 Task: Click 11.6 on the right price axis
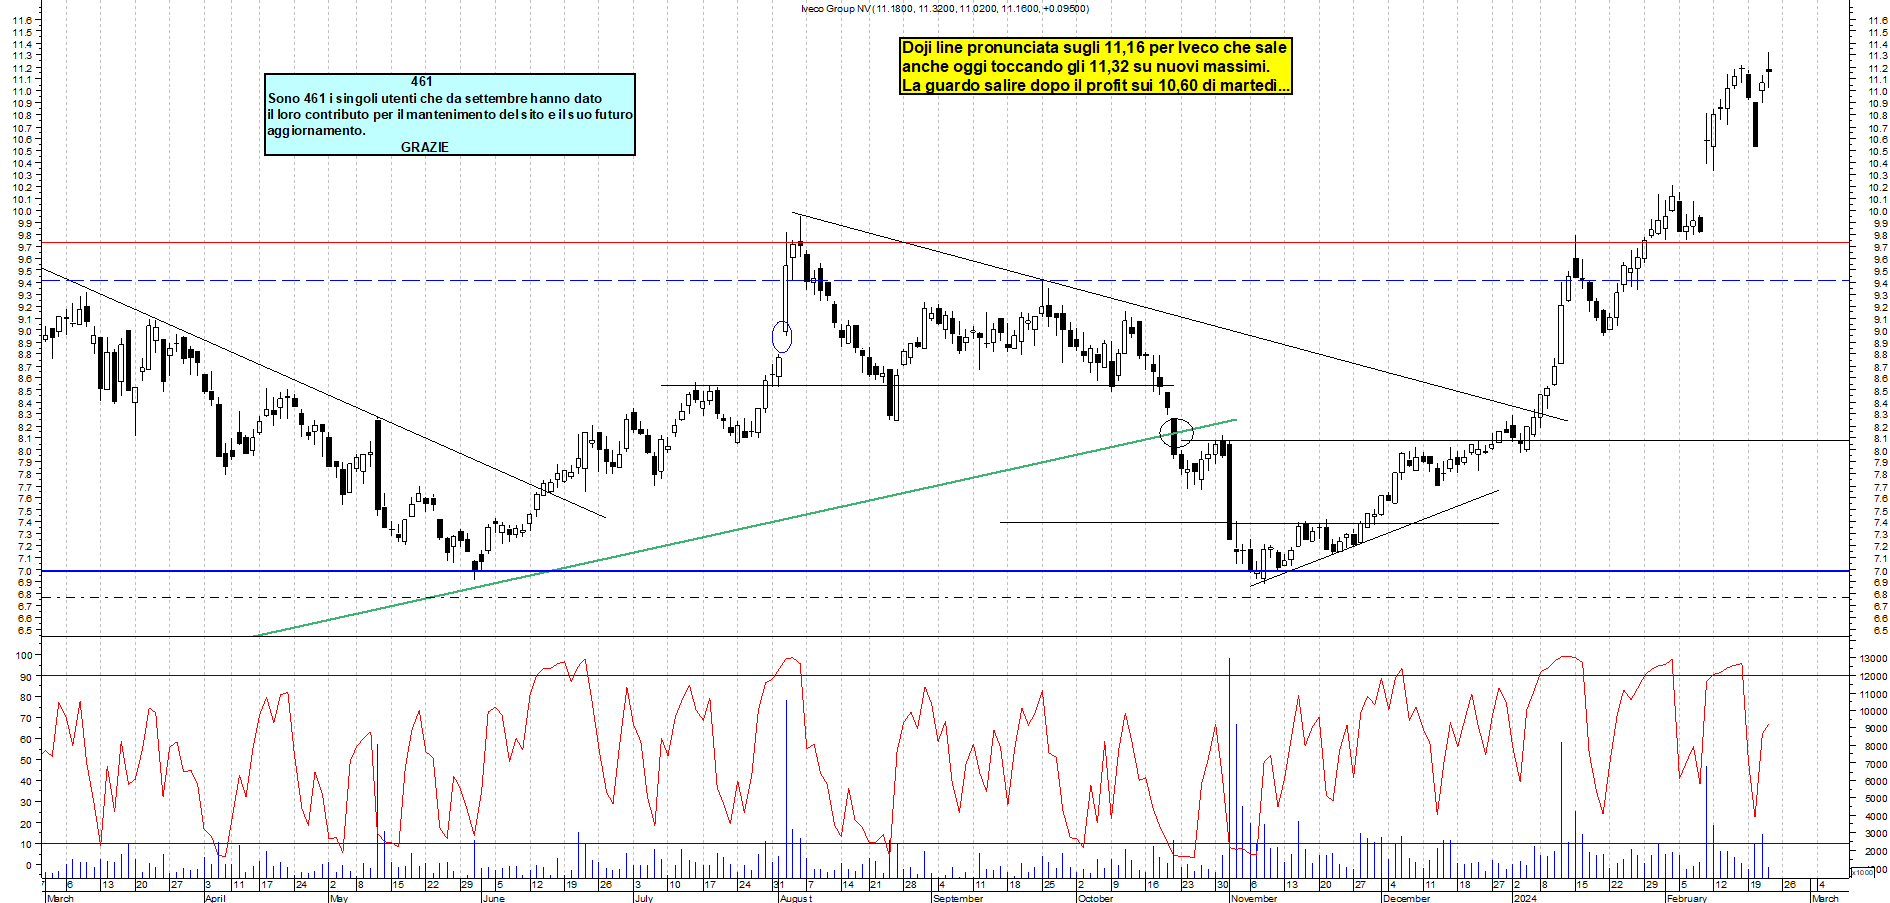(1877, 21)
